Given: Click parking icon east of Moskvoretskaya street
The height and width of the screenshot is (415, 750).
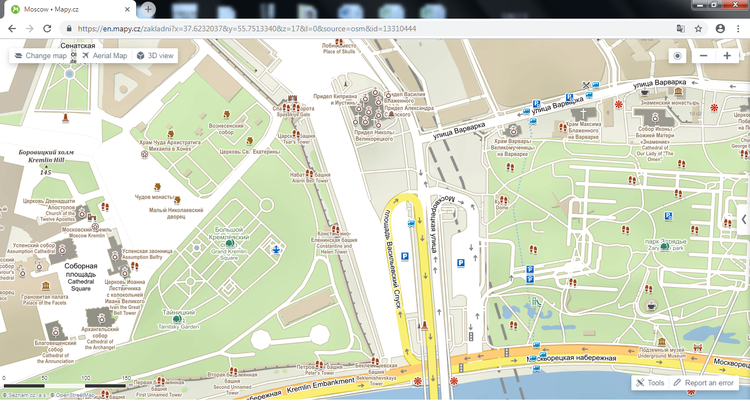Looking at the screenshot, I should point(461,262).
